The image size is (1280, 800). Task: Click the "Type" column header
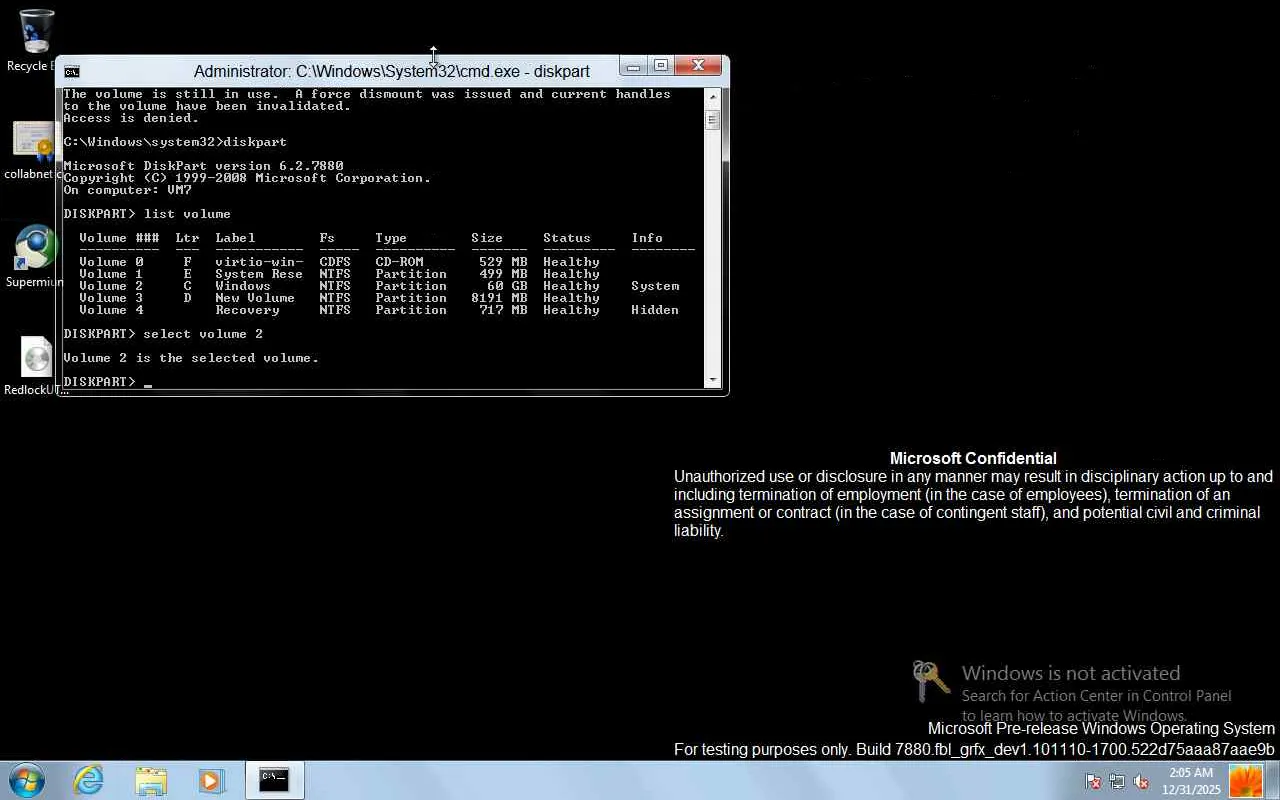(x=391, y=238)
